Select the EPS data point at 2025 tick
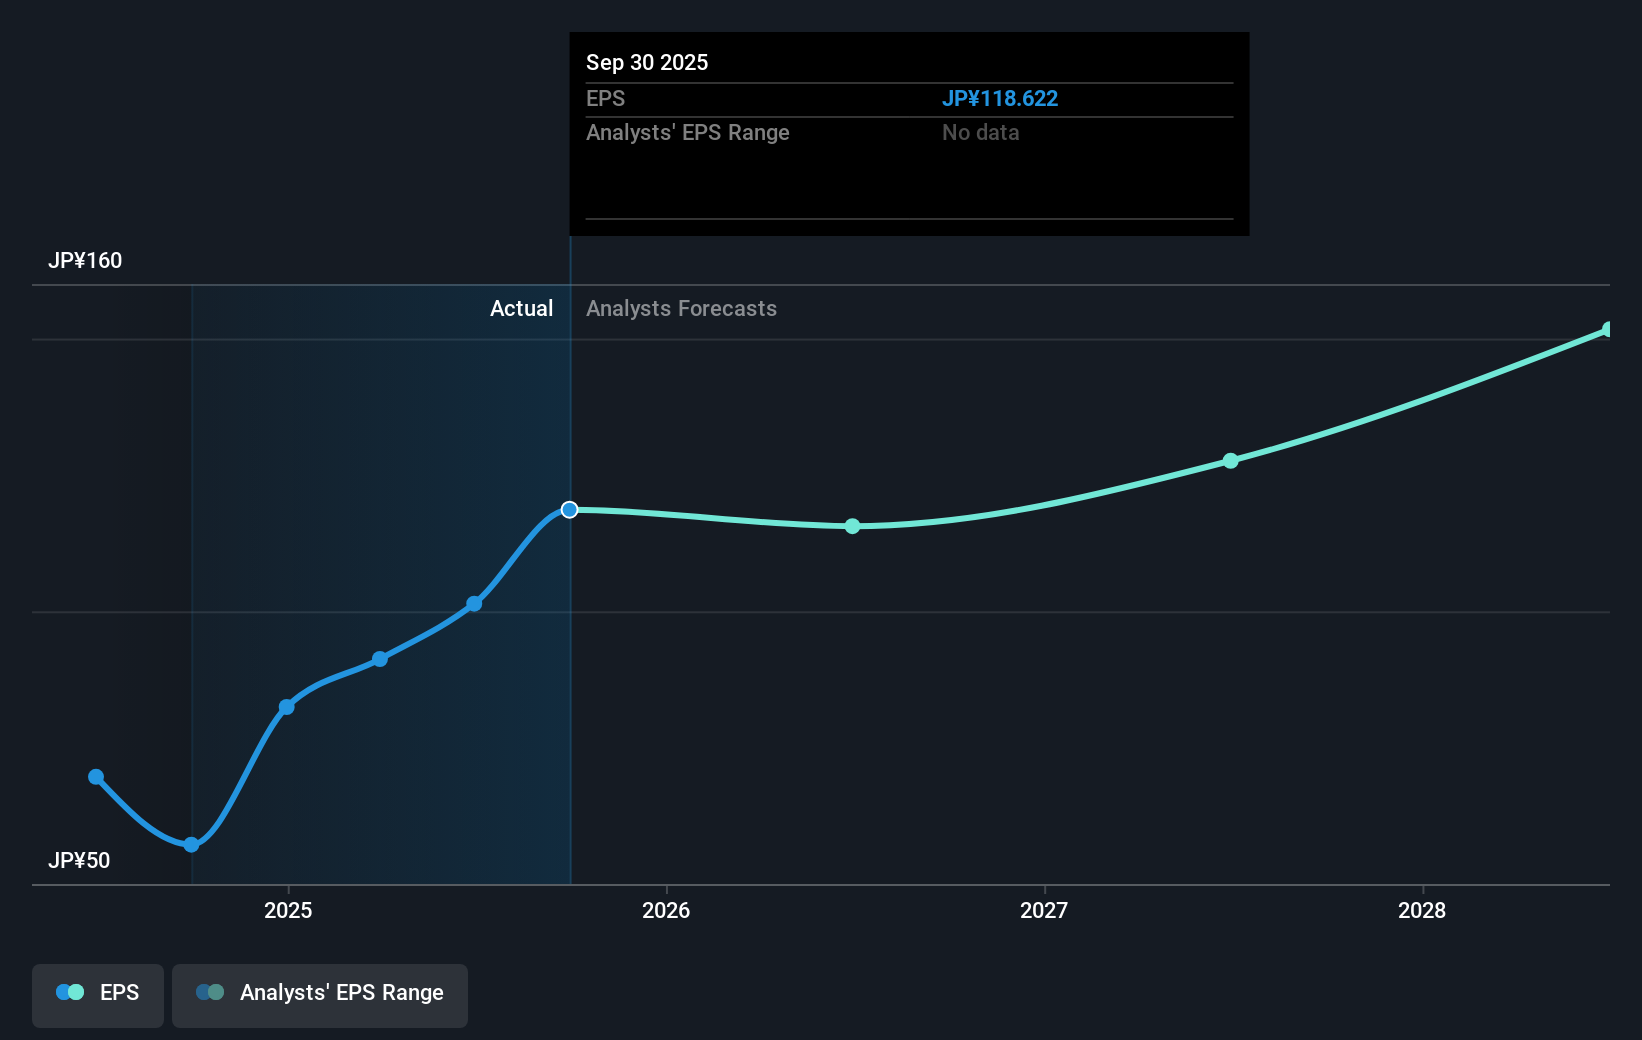Screen dimensions: 1642x1040 coord(287,707)
